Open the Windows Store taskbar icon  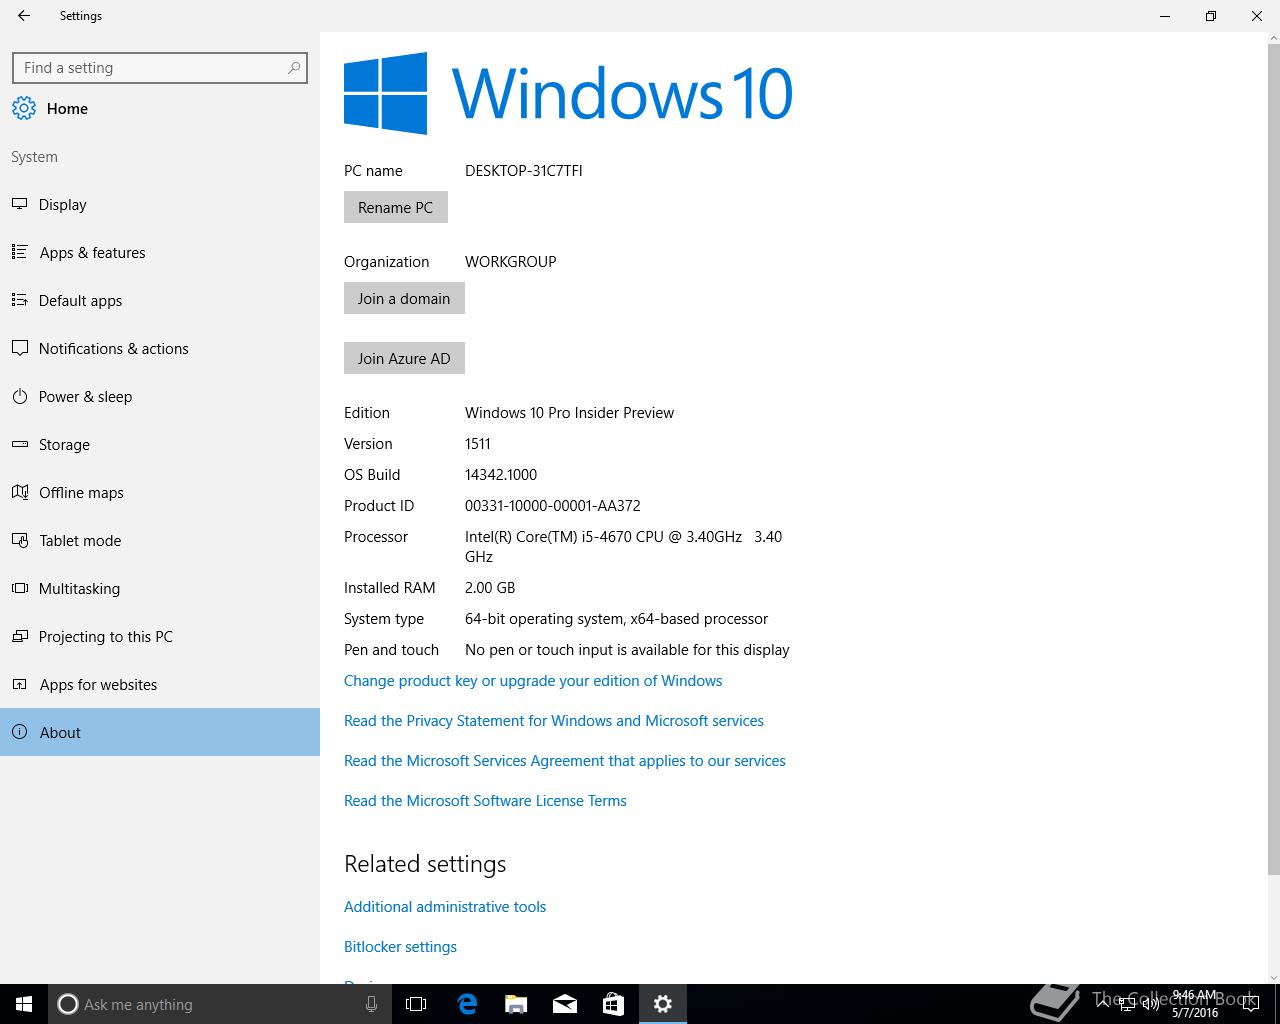coord(613,1004)
